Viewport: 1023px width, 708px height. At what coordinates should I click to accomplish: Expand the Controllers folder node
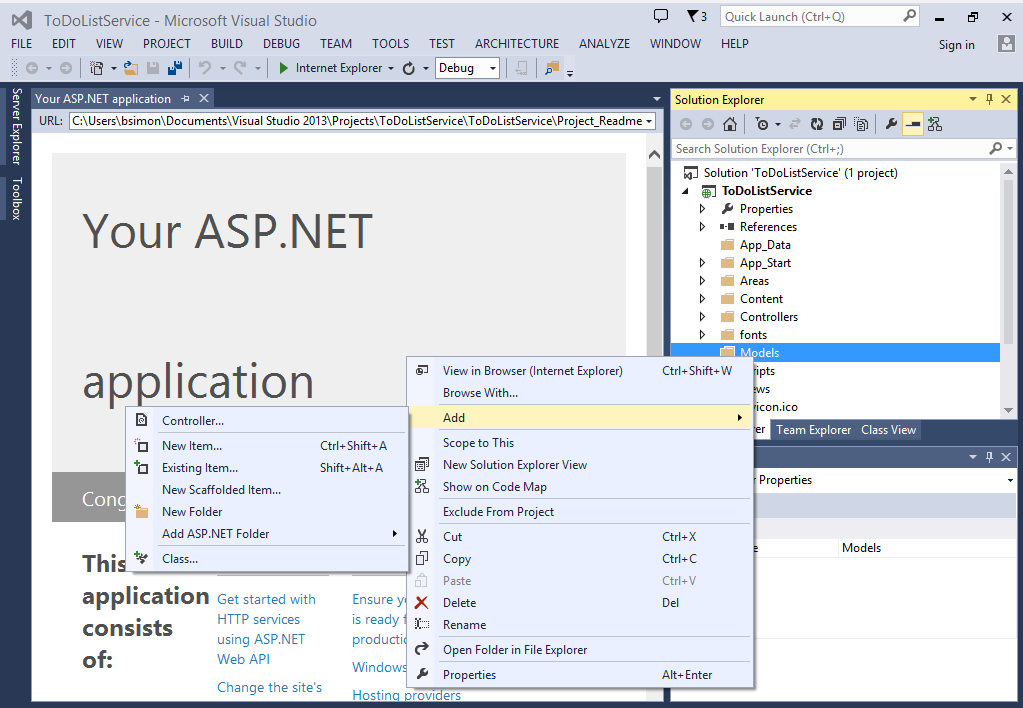pos(703,316)
